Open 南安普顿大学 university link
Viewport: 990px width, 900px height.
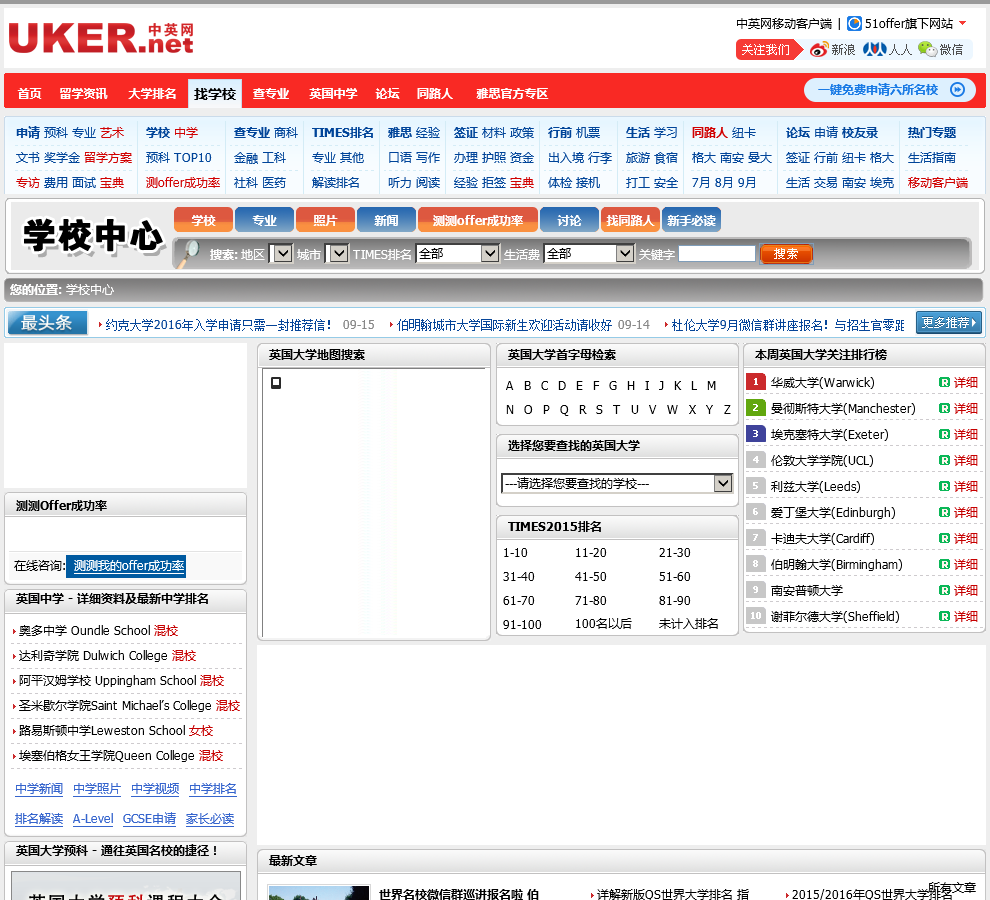point(806,591)
